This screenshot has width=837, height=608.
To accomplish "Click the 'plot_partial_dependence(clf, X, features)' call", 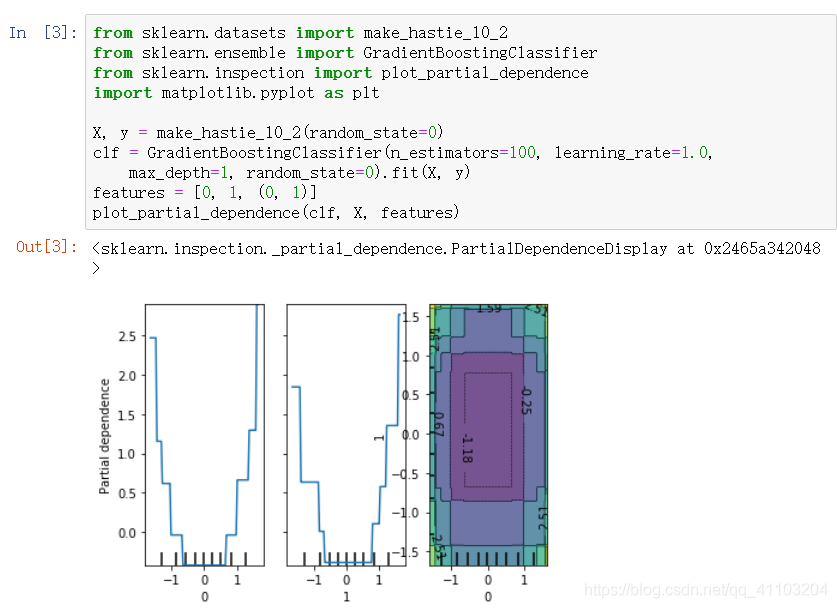I will 275,213.
